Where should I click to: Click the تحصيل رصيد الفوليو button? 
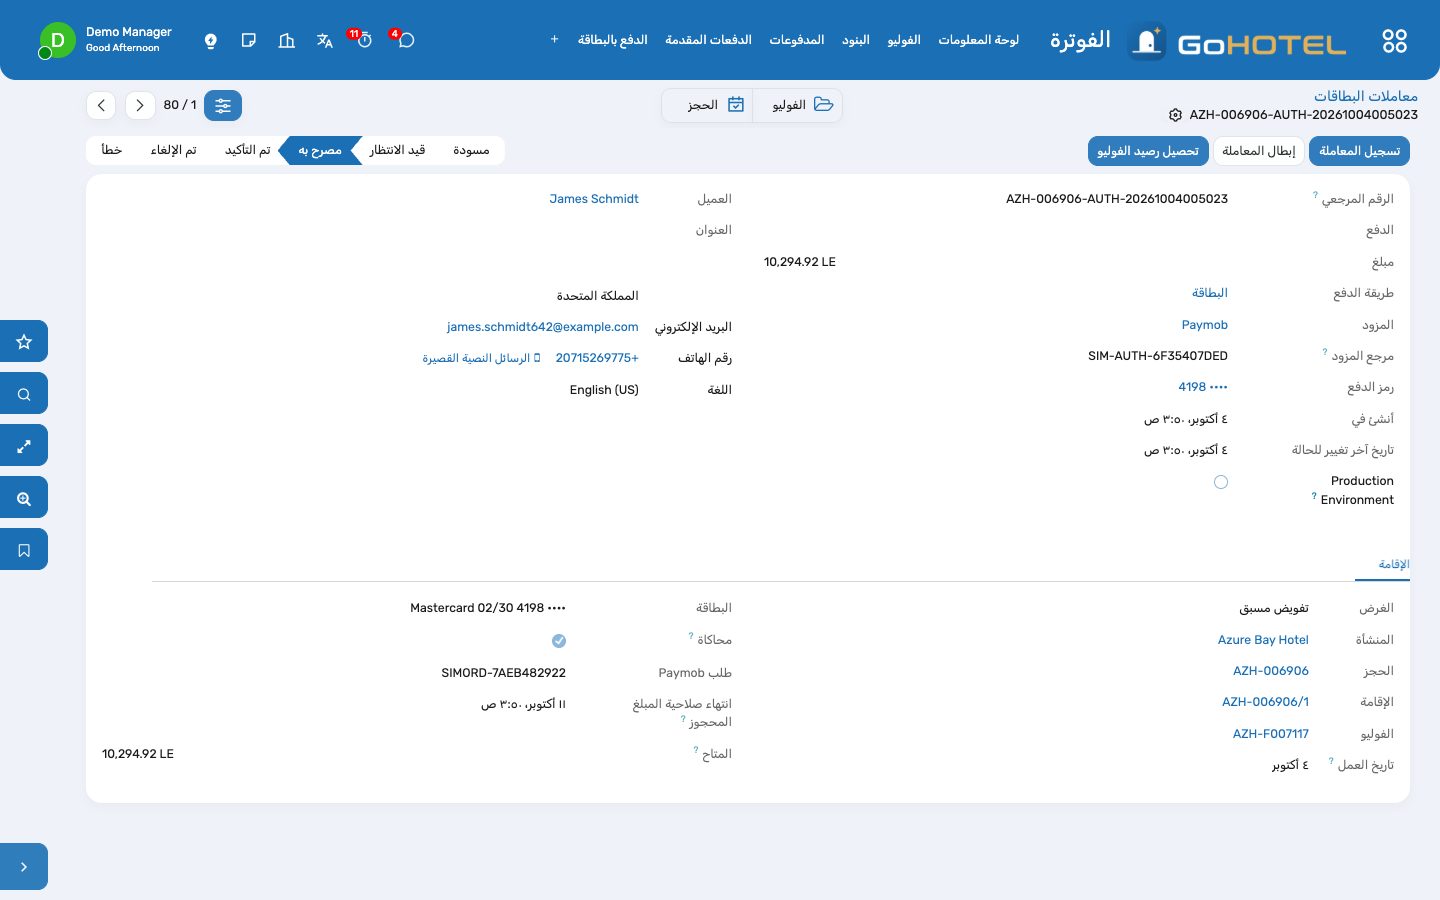tap(1147, 151)
